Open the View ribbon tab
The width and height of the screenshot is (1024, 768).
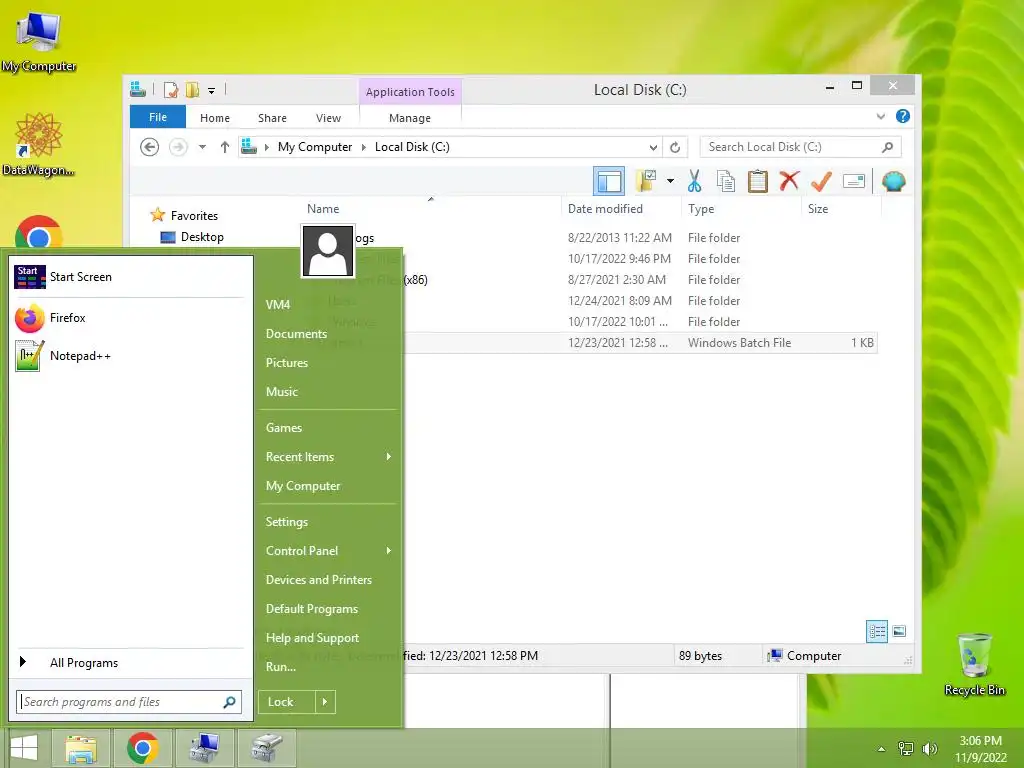(x=328, y=118)
